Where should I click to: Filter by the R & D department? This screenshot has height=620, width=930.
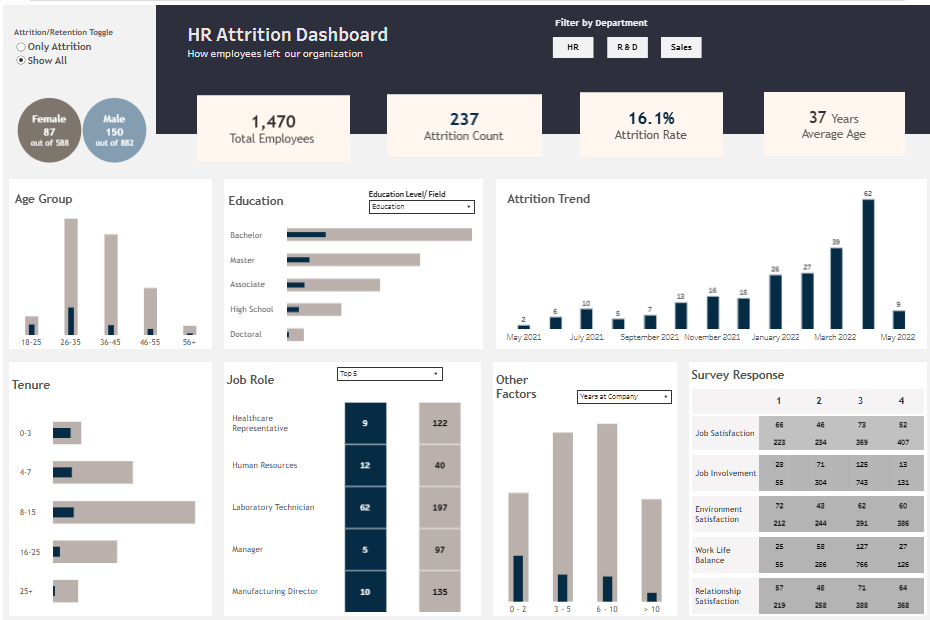(x=627, y=47)
